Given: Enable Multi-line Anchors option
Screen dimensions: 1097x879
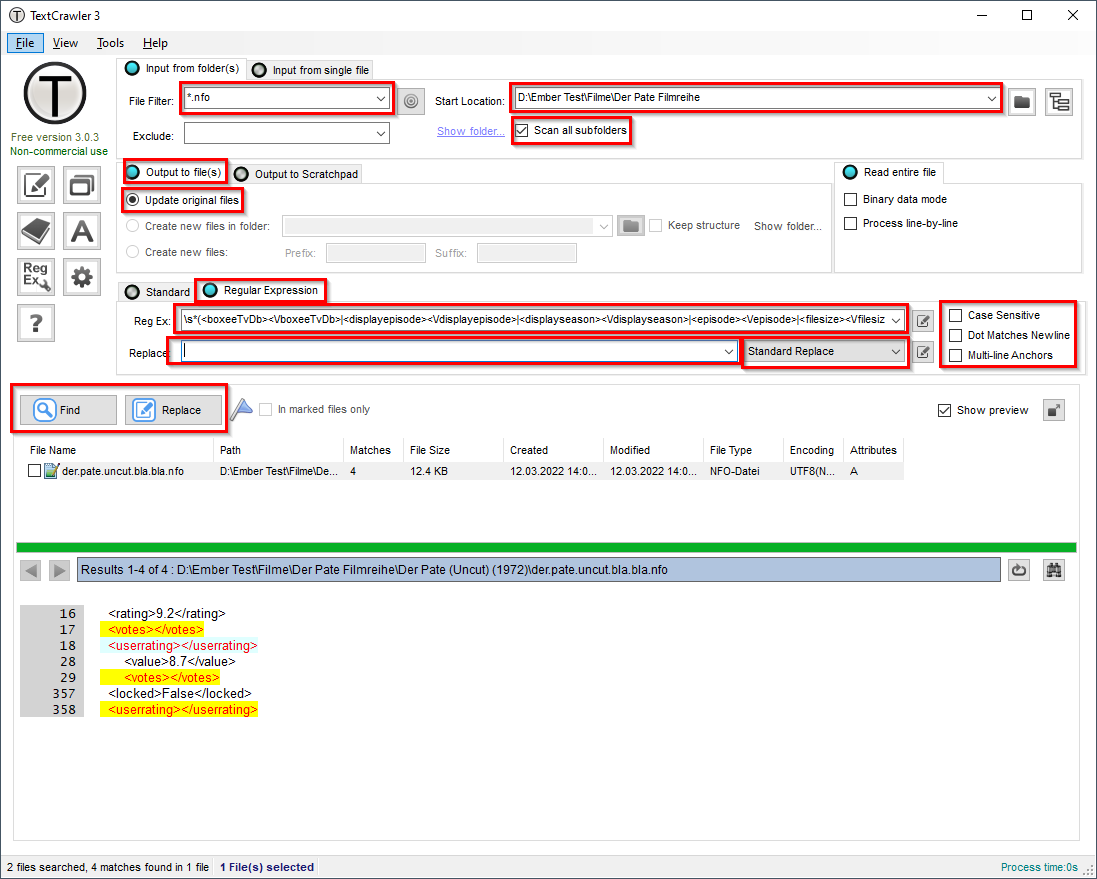Looking at the screenshot, I should tap(955, 356).
